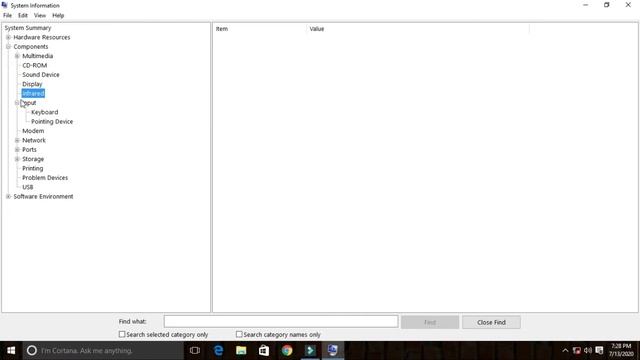The height and width of the screenshot is (360, 640).
Task: Enable Search selected category only
Action: pyautogui.click(x=122, y=334)
